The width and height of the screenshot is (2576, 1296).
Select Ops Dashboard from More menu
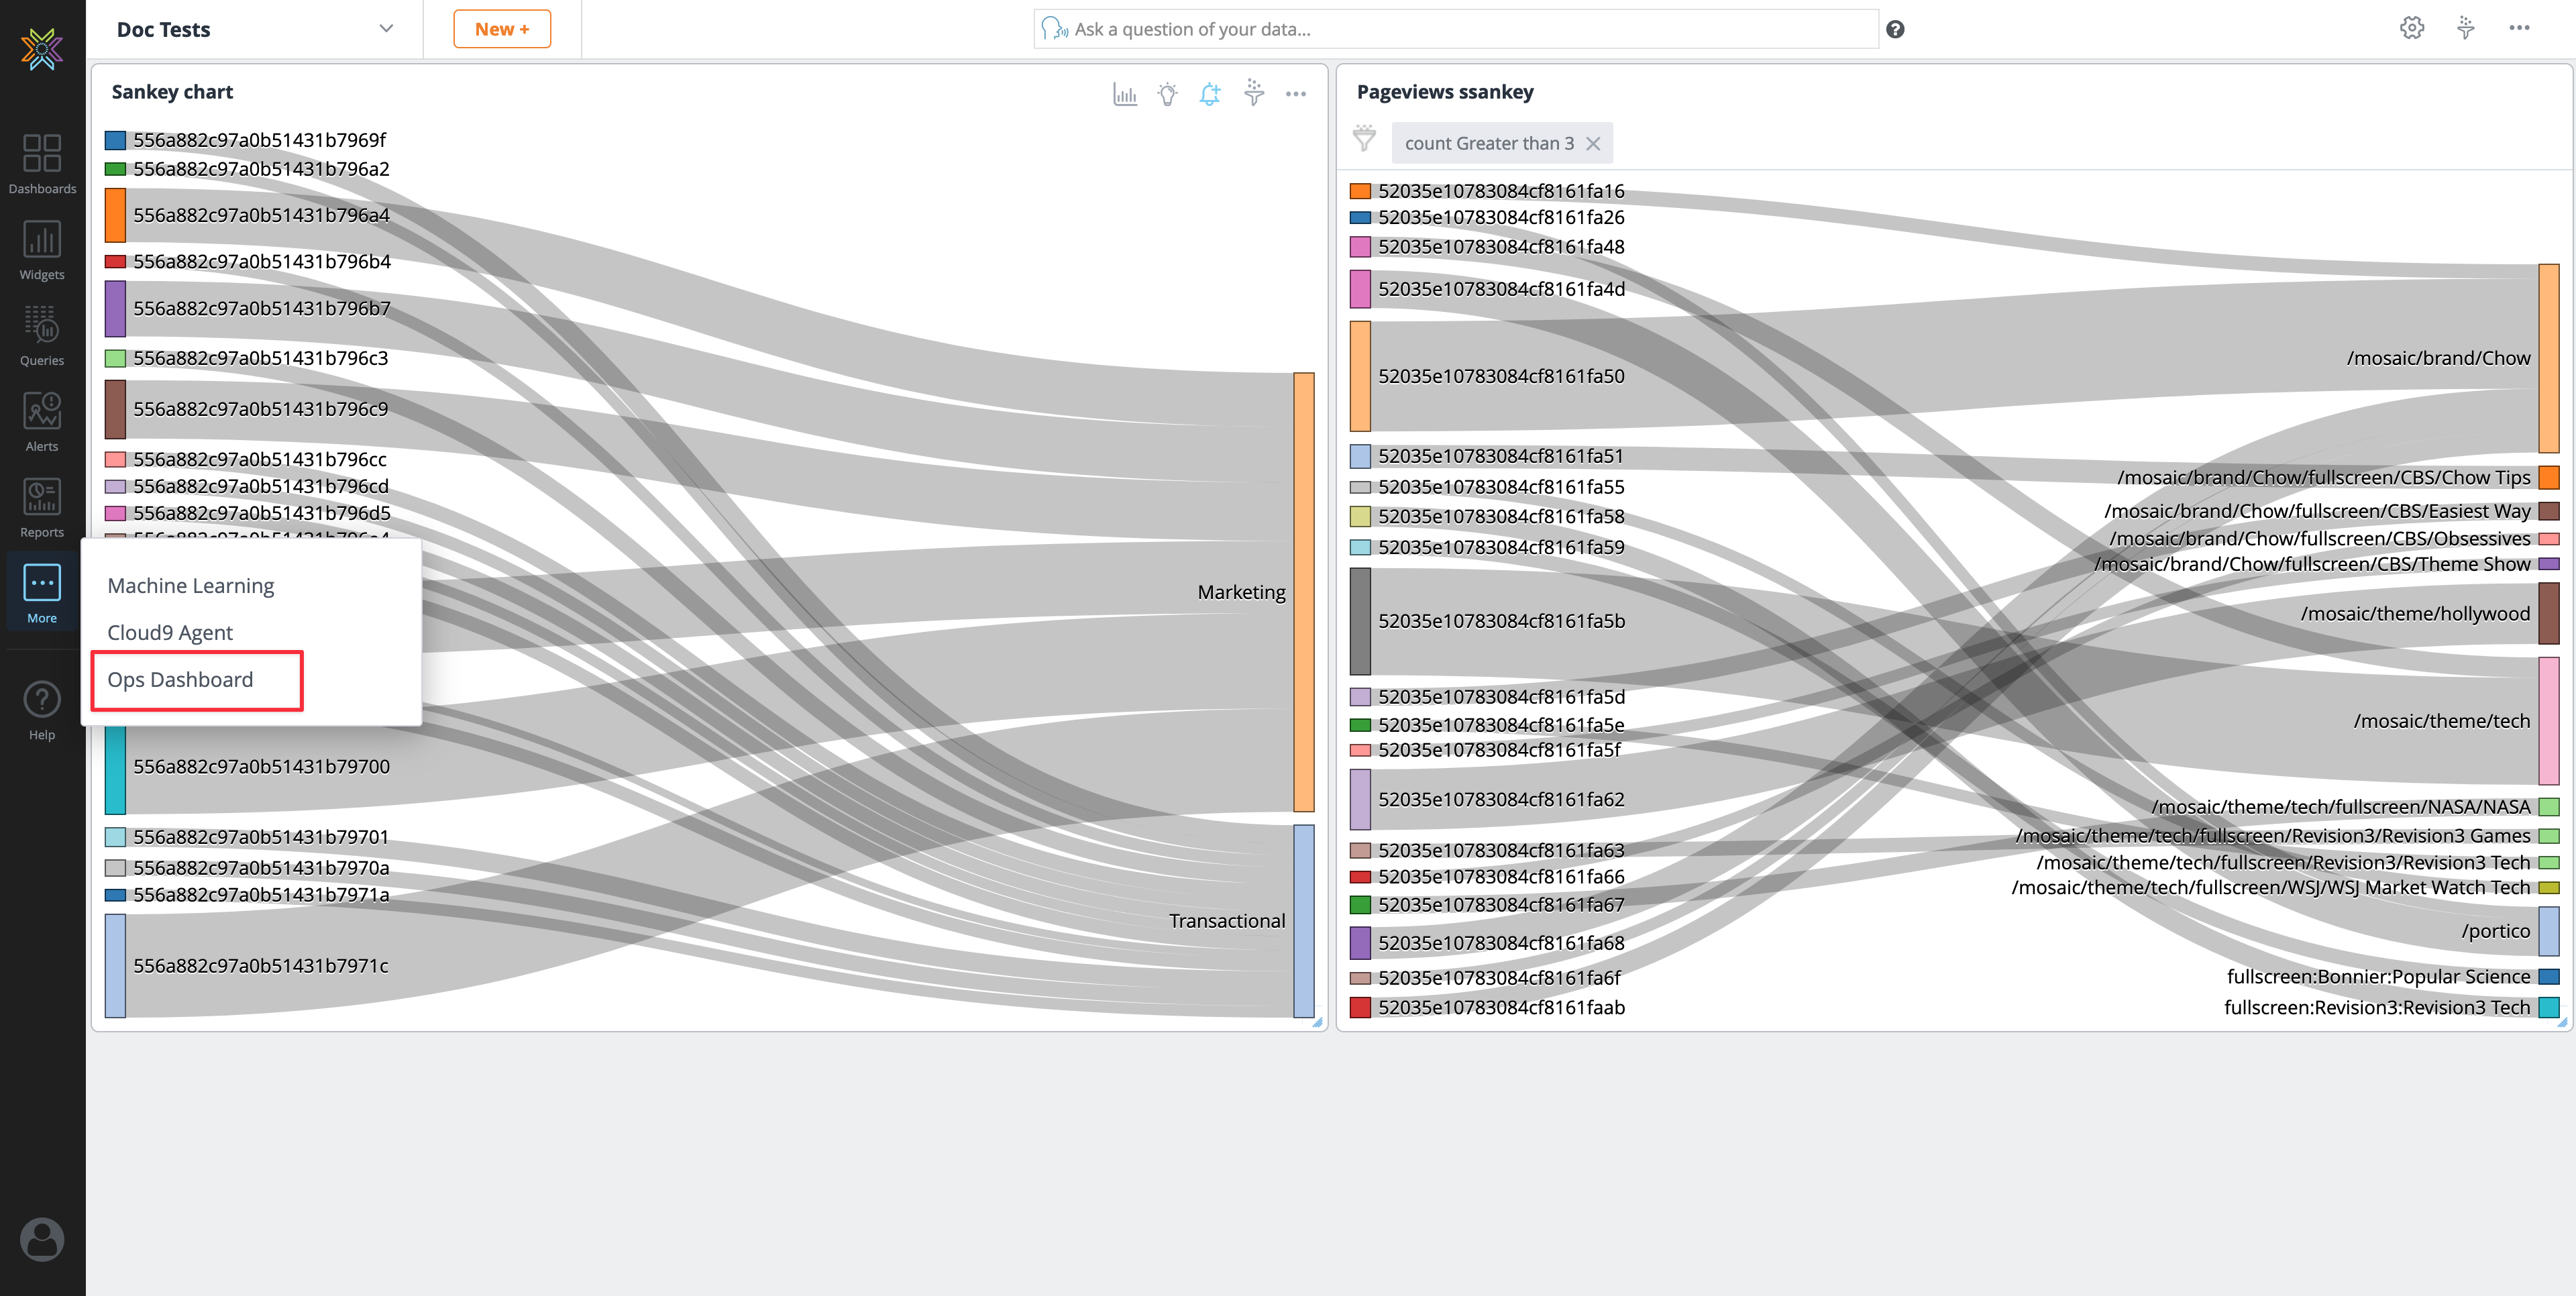[x=180, y=680]
